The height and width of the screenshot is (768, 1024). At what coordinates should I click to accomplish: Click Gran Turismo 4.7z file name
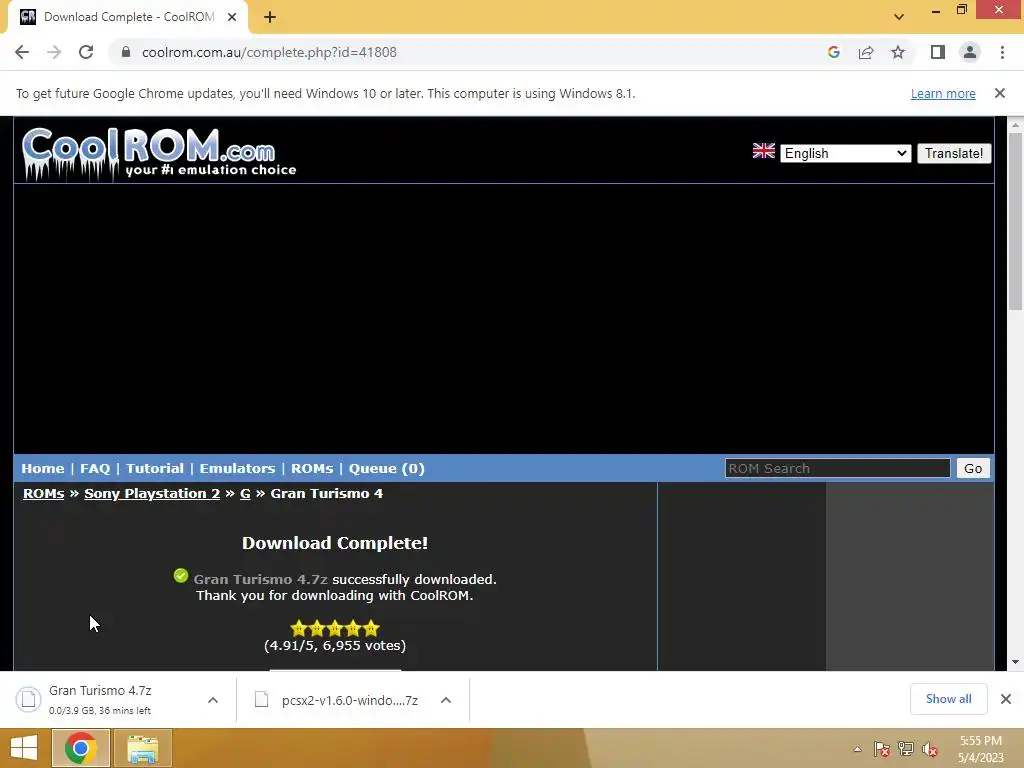(x=260, y=579)
